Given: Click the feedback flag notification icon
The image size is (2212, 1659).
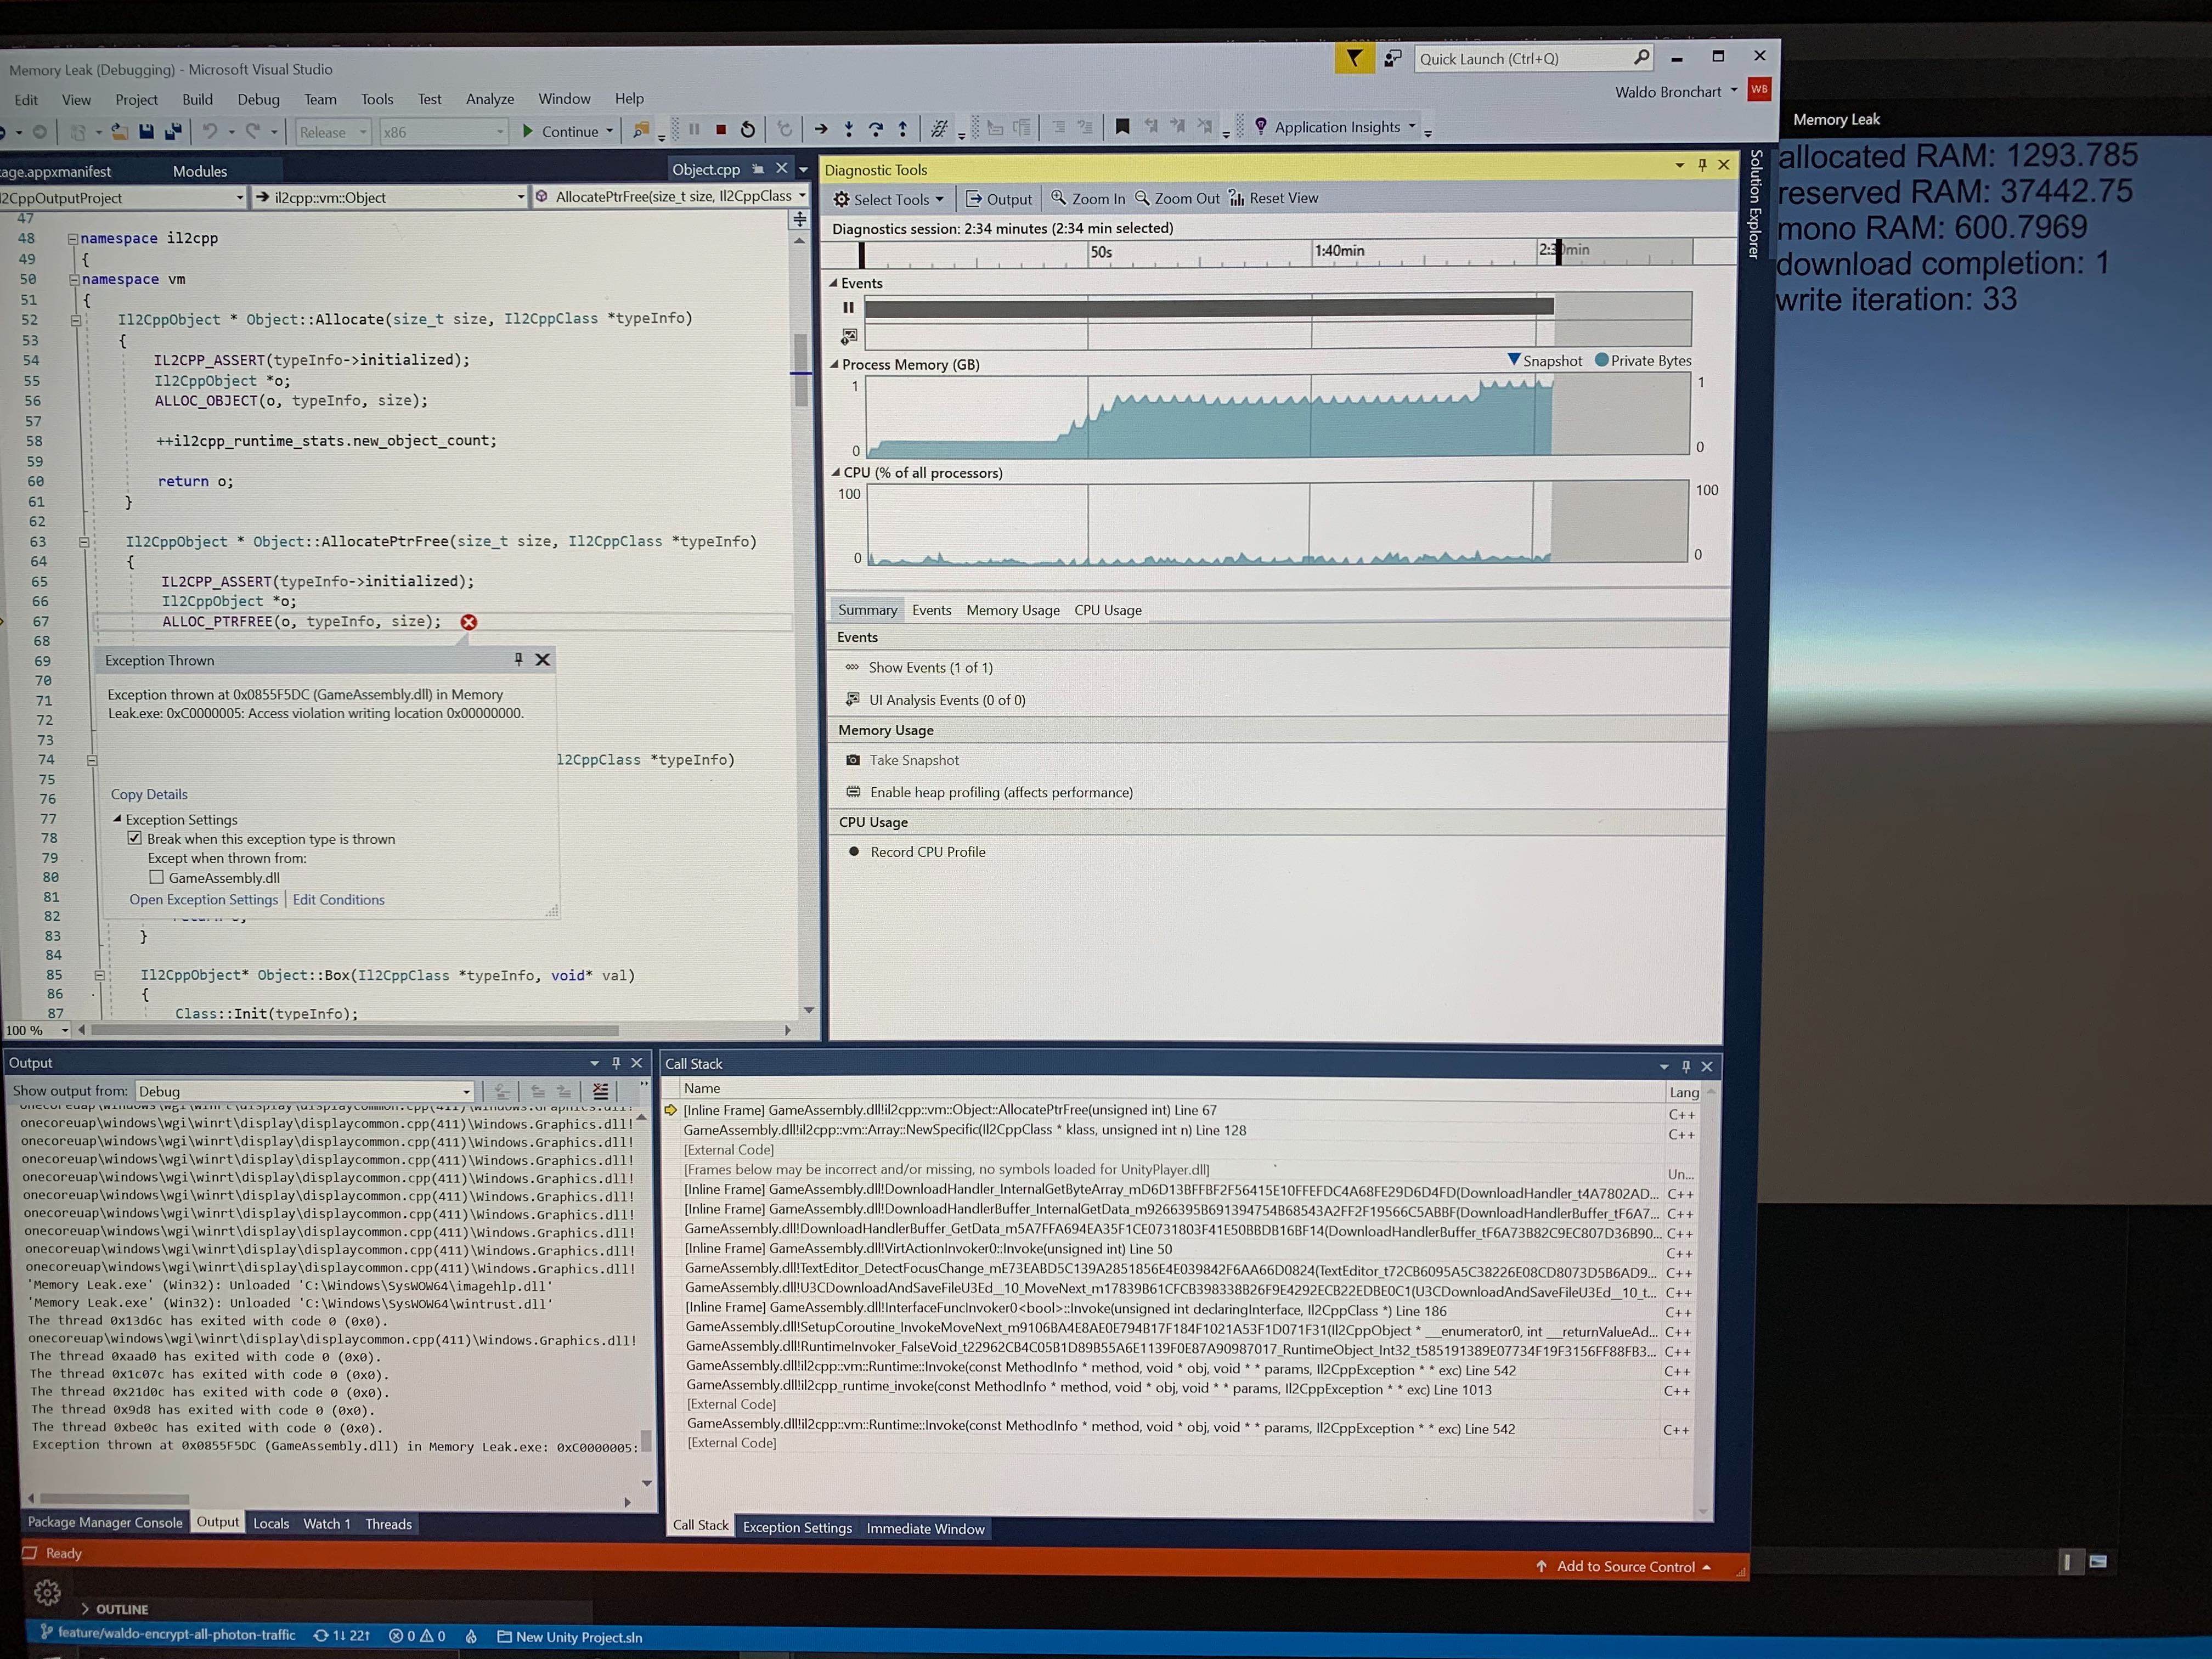Looking at the screenshot, I should [1354, 58].
